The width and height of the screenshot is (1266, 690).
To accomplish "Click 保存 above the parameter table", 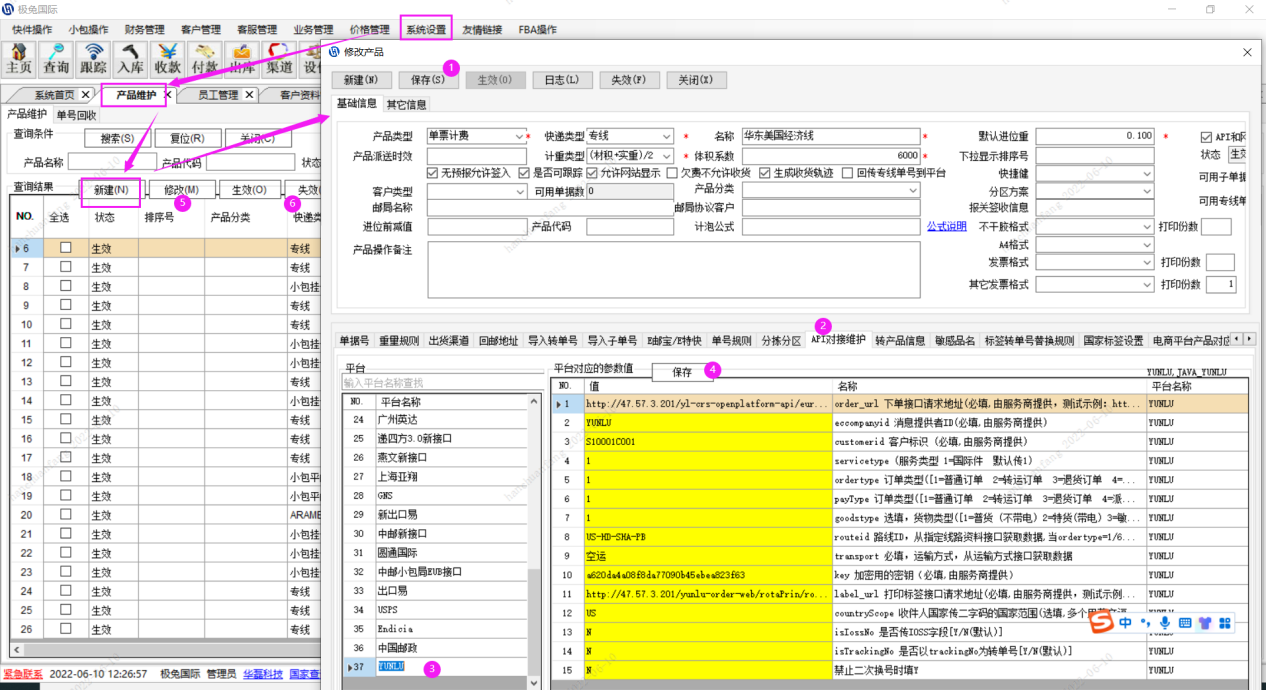I will [682, 372].
